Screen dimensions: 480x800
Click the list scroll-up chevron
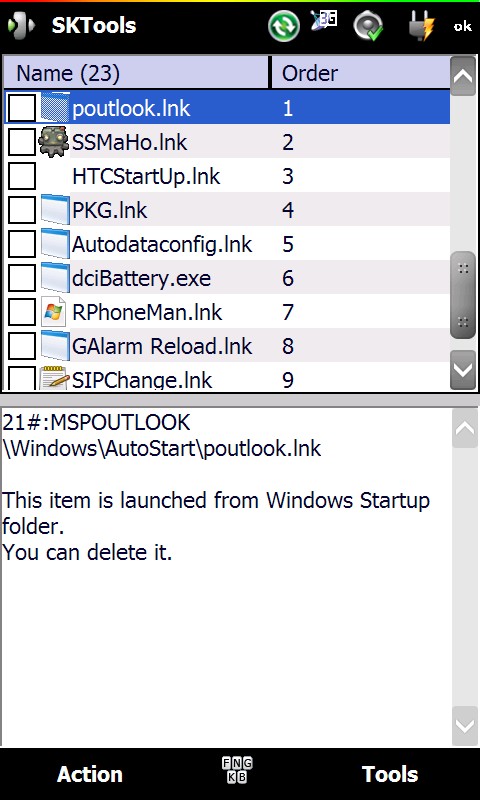click(x=463, y=76)
